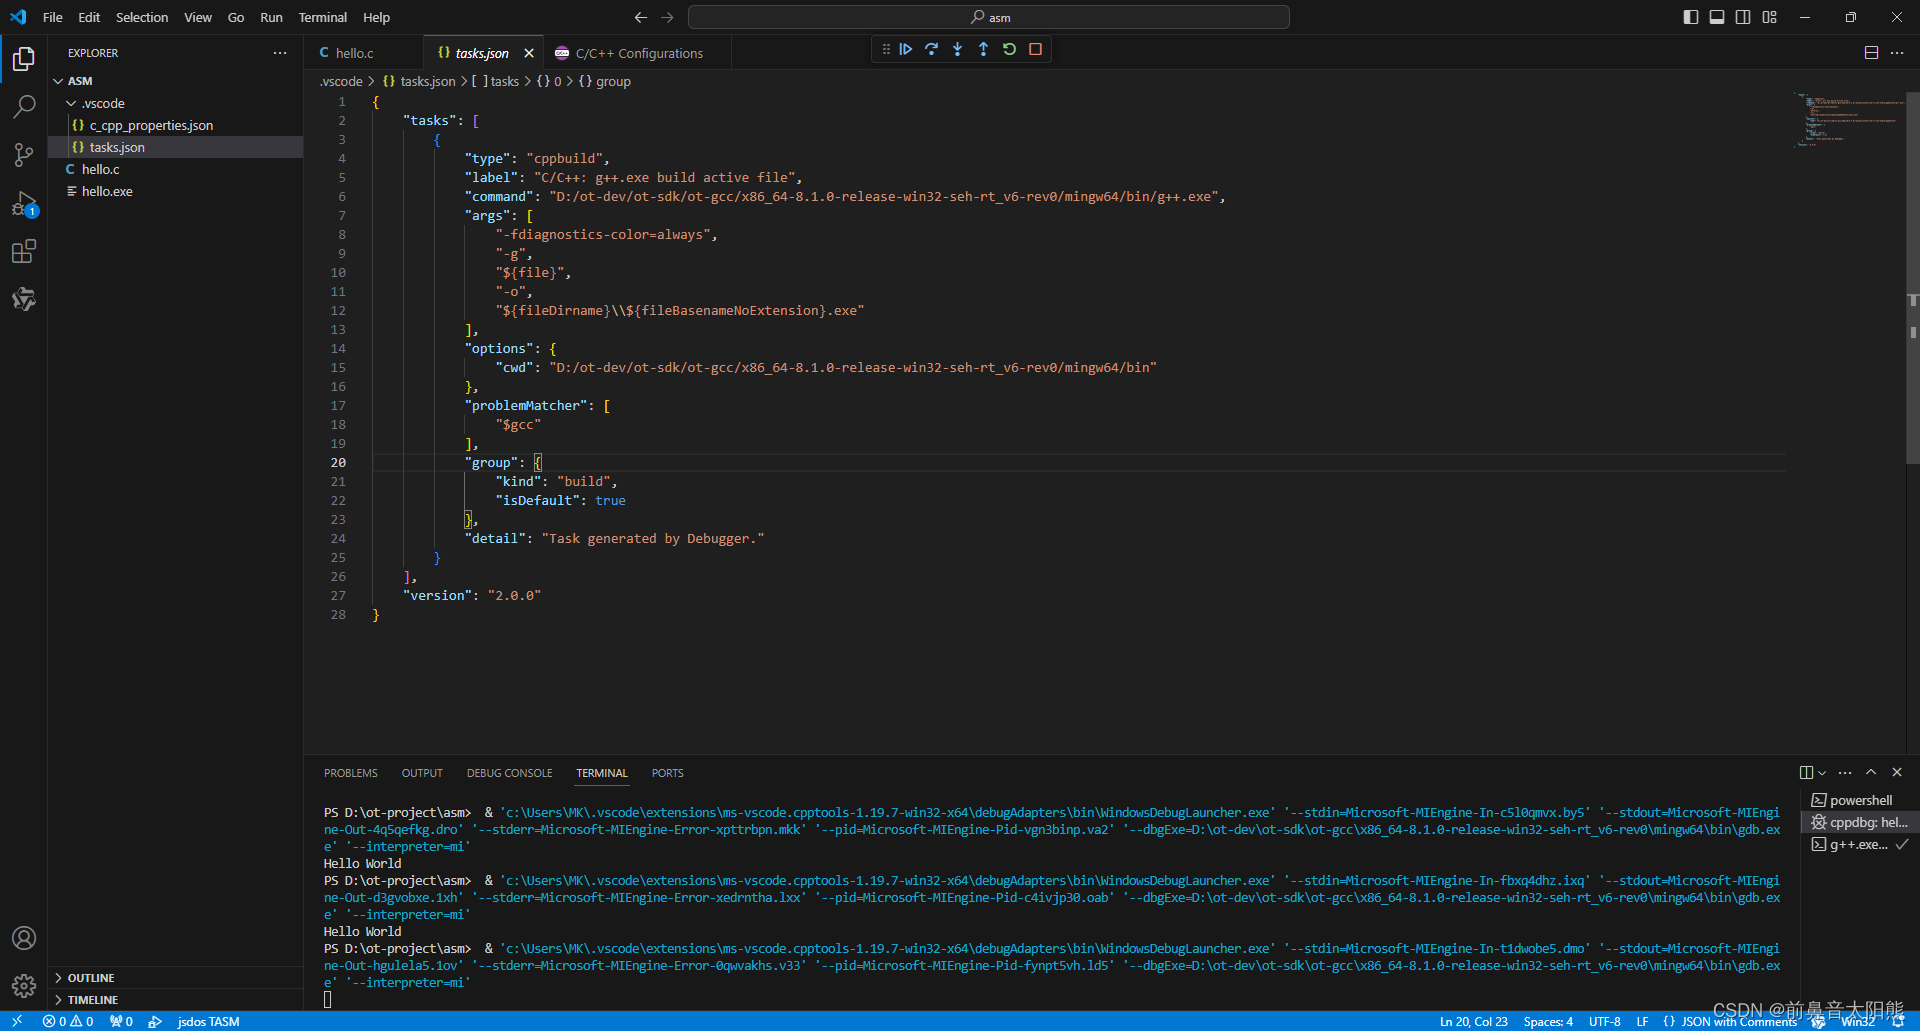Image resolution: width=1920 pixels, height=1031 pixels.
Task: Click .vscode in the breadcrumb
Action: coord(341,81)
